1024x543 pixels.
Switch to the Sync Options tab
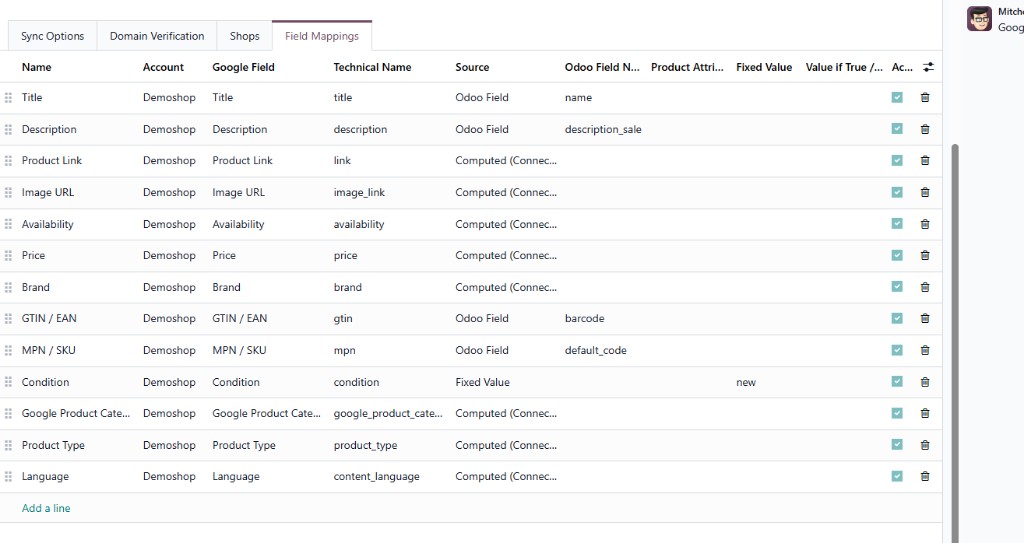(x=52, y=36)
